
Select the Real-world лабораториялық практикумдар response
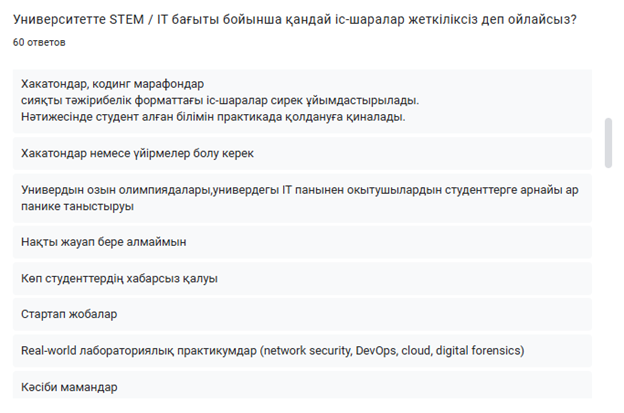click(272, 351)
